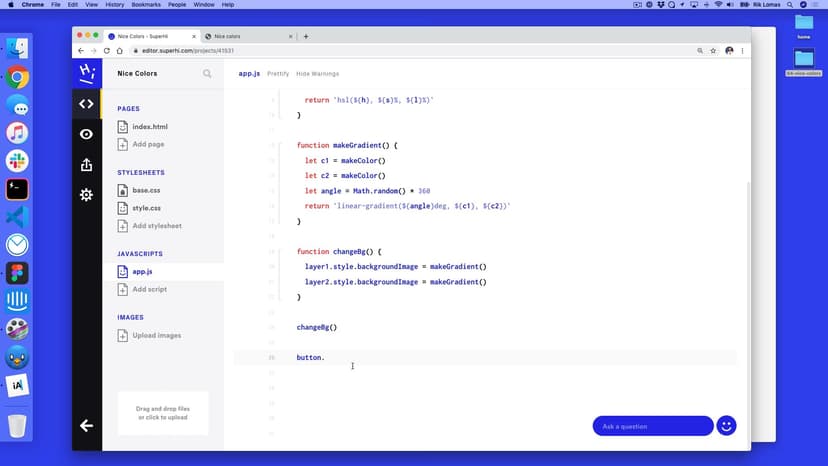Click the SuperHi logo icon
Viewport: 828px width, 466px height.
coord(86,73)
